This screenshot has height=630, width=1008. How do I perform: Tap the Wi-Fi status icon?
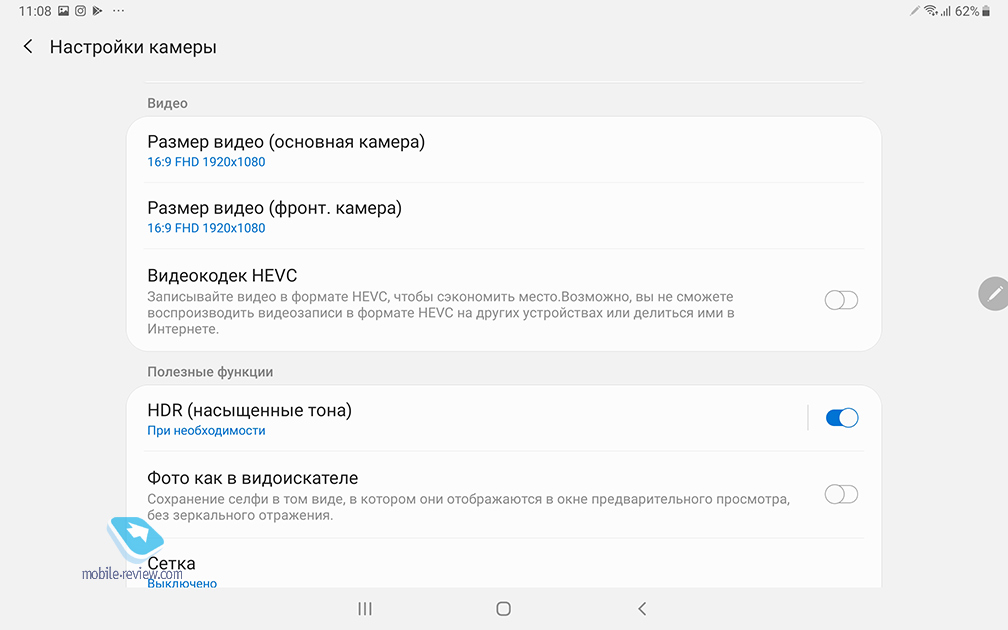point(931,11)
